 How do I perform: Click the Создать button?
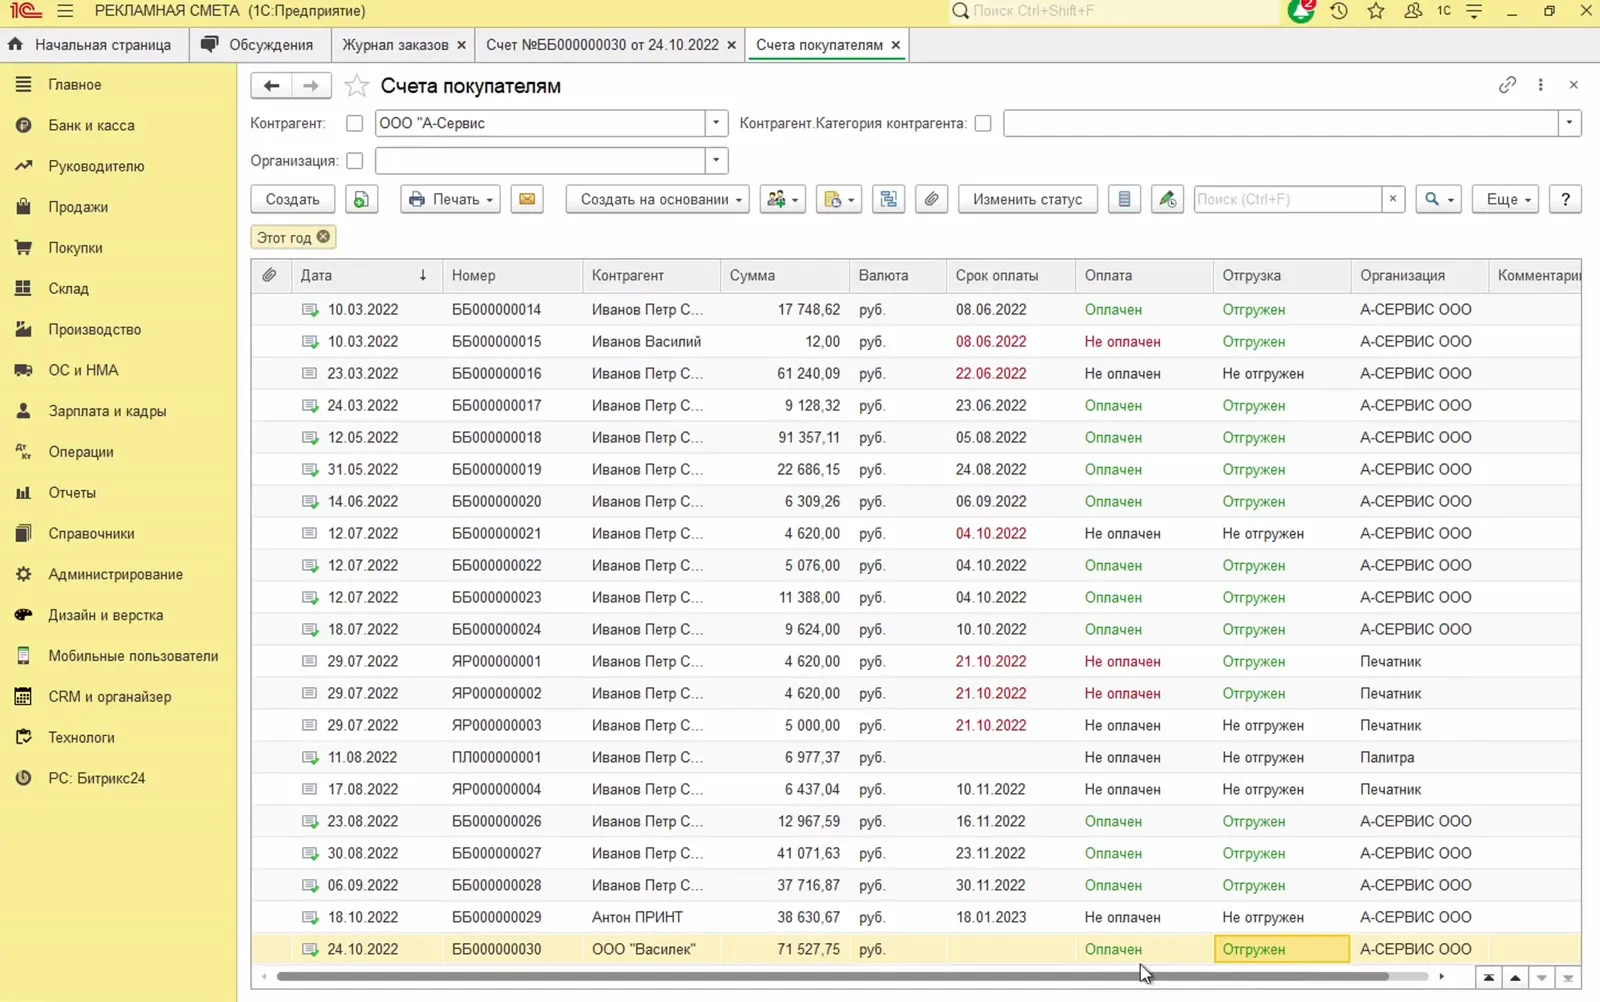click(292, 199)
